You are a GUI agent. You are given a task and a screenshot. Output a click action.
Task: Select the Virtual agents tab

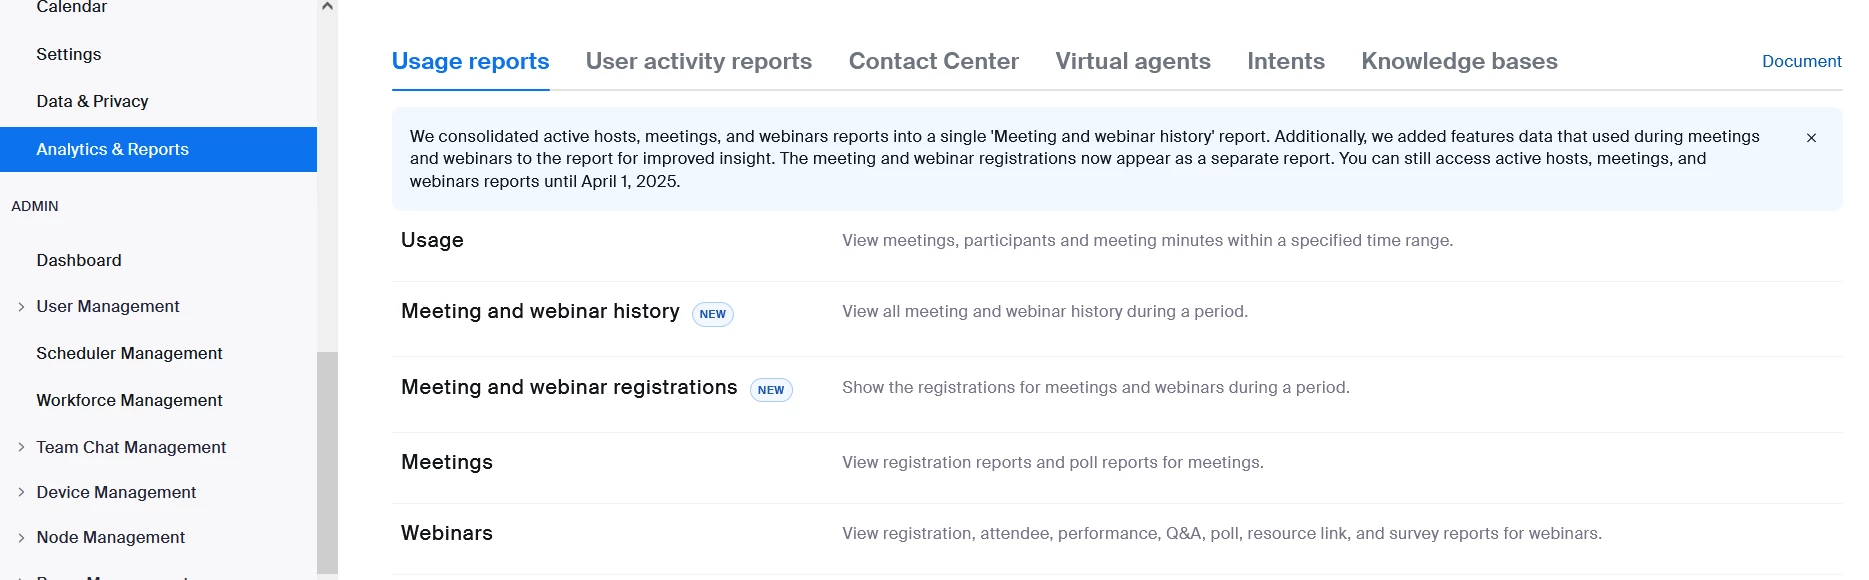tap(1132, 61)
